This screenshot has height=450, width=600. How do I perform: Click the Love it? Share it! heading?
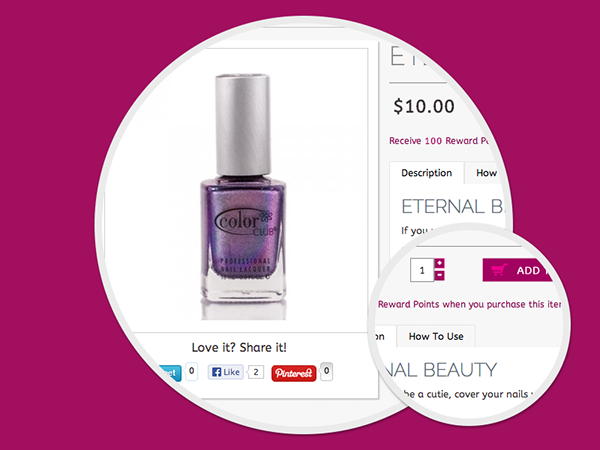[239, 347]
